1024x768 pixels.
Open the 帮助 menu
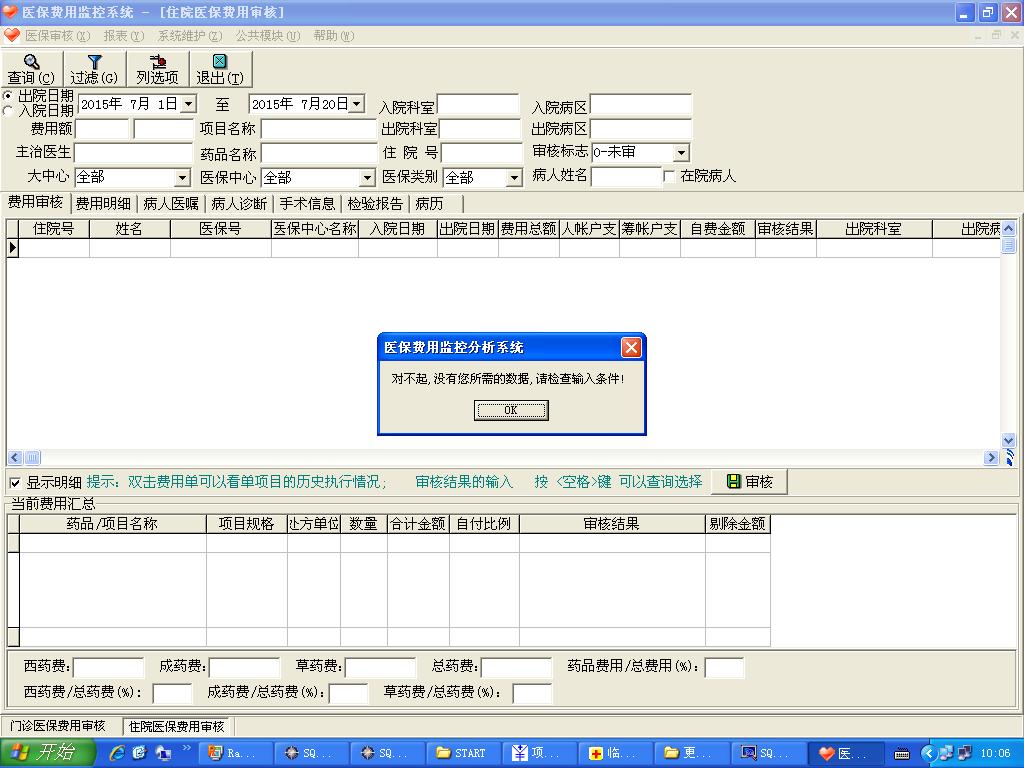coord(334,36)
